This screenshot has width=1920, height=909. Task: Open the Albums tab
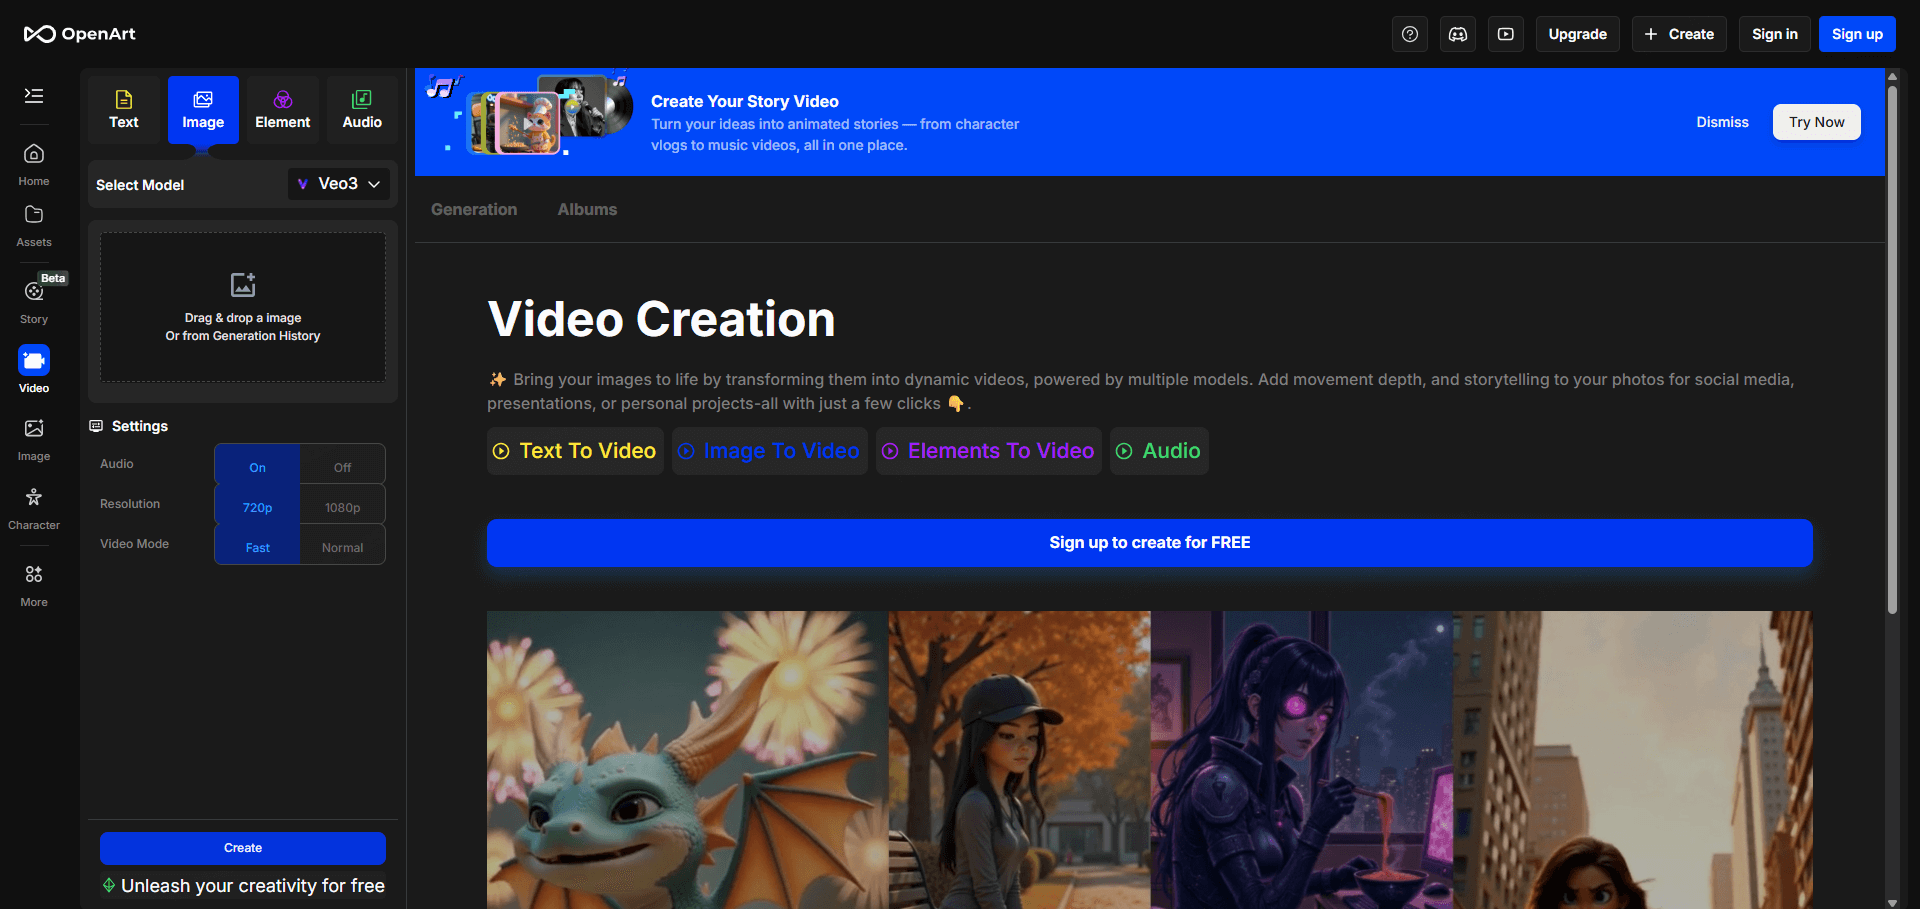(587, 209)
